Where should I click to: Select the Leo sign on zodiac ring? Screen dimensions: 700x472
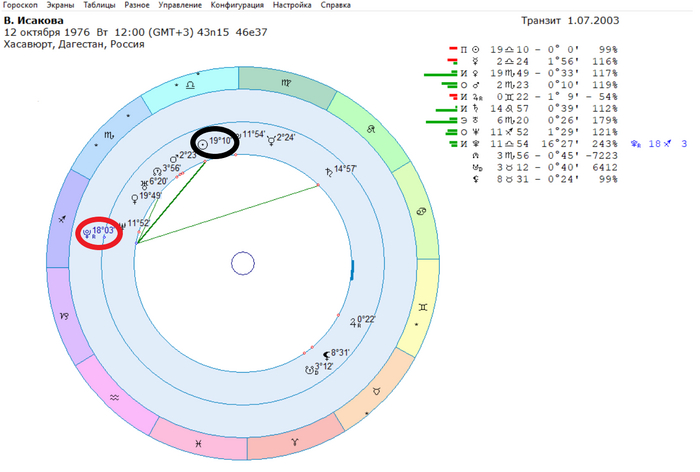point(371,129)
